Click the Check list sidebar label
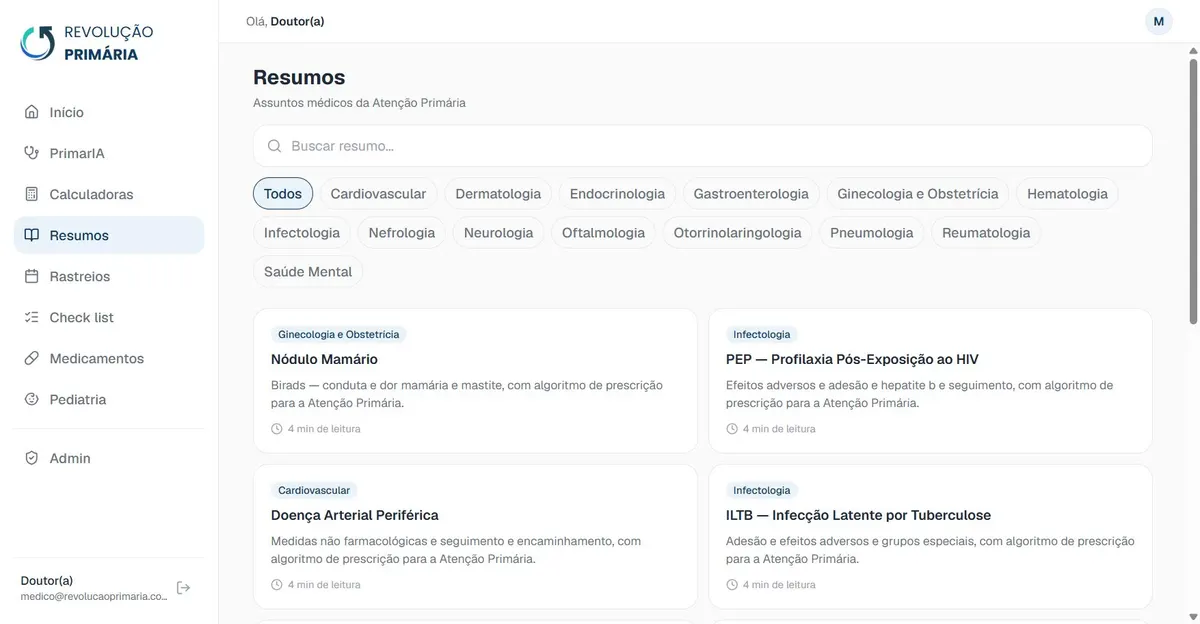 coord(82,317)
